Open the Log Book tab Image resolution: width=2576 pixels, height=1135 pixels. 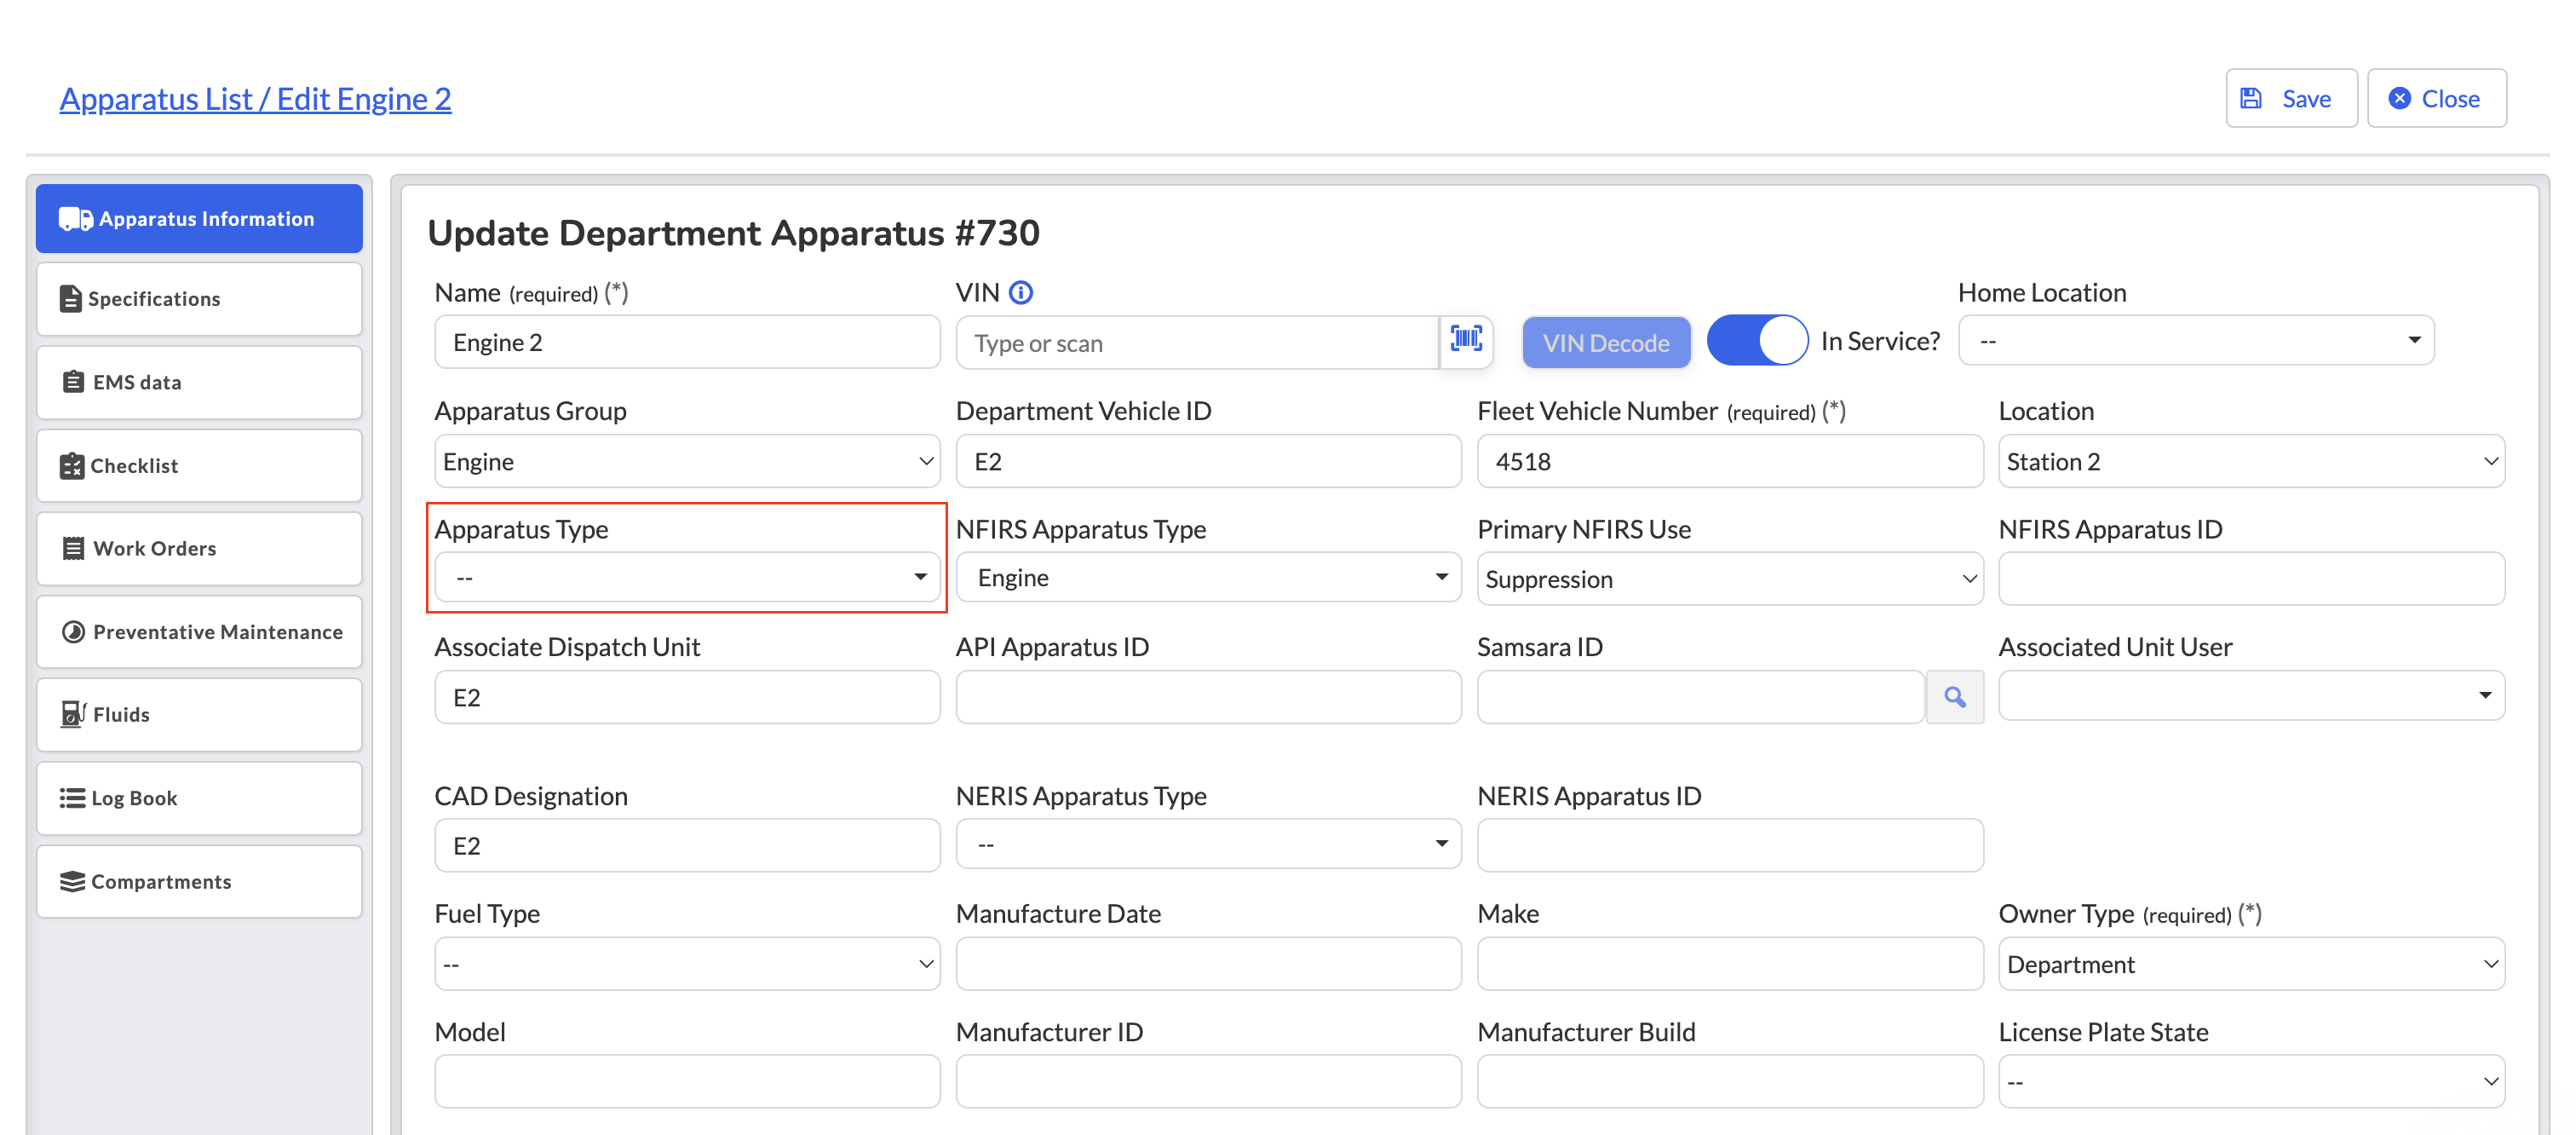click(199, 798)
